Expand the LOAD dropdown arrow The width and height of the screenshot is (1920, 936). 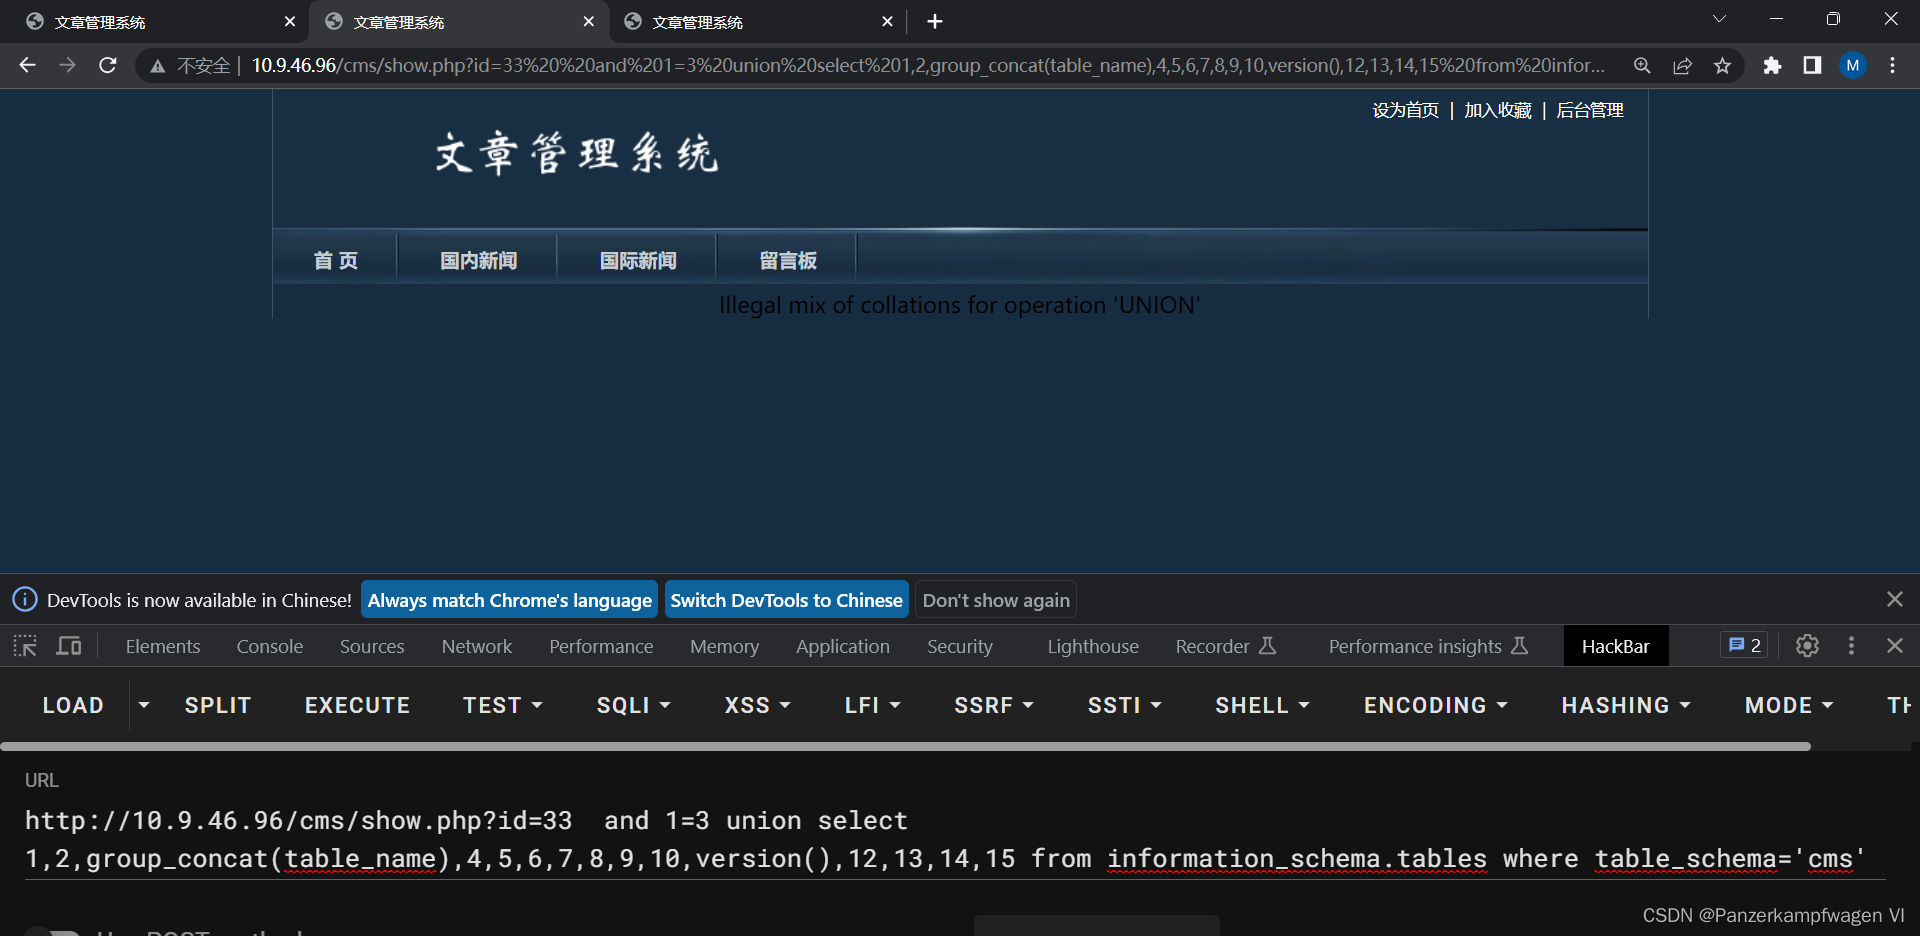[x=144, y=705]
